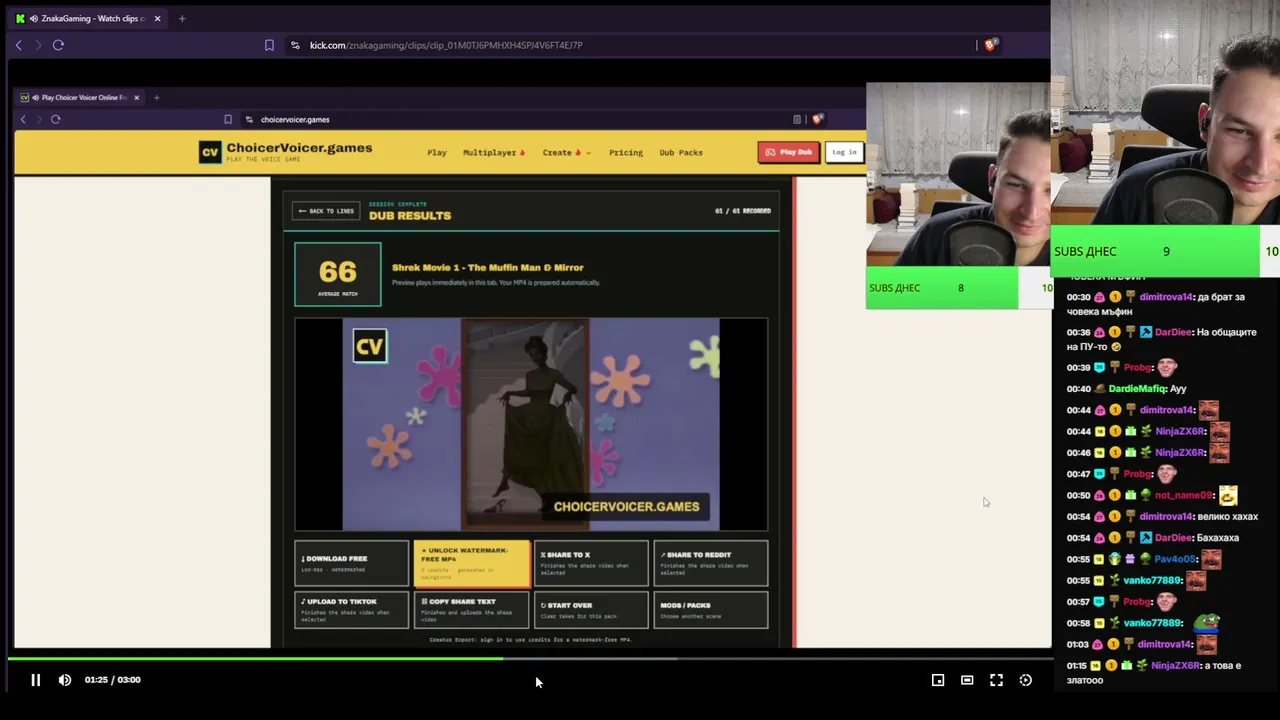Open Brave Shields in inner browser
Image resolution: width=1280 pixels, height=720 pixels.
pyautogui.click(x=817, y=119)
